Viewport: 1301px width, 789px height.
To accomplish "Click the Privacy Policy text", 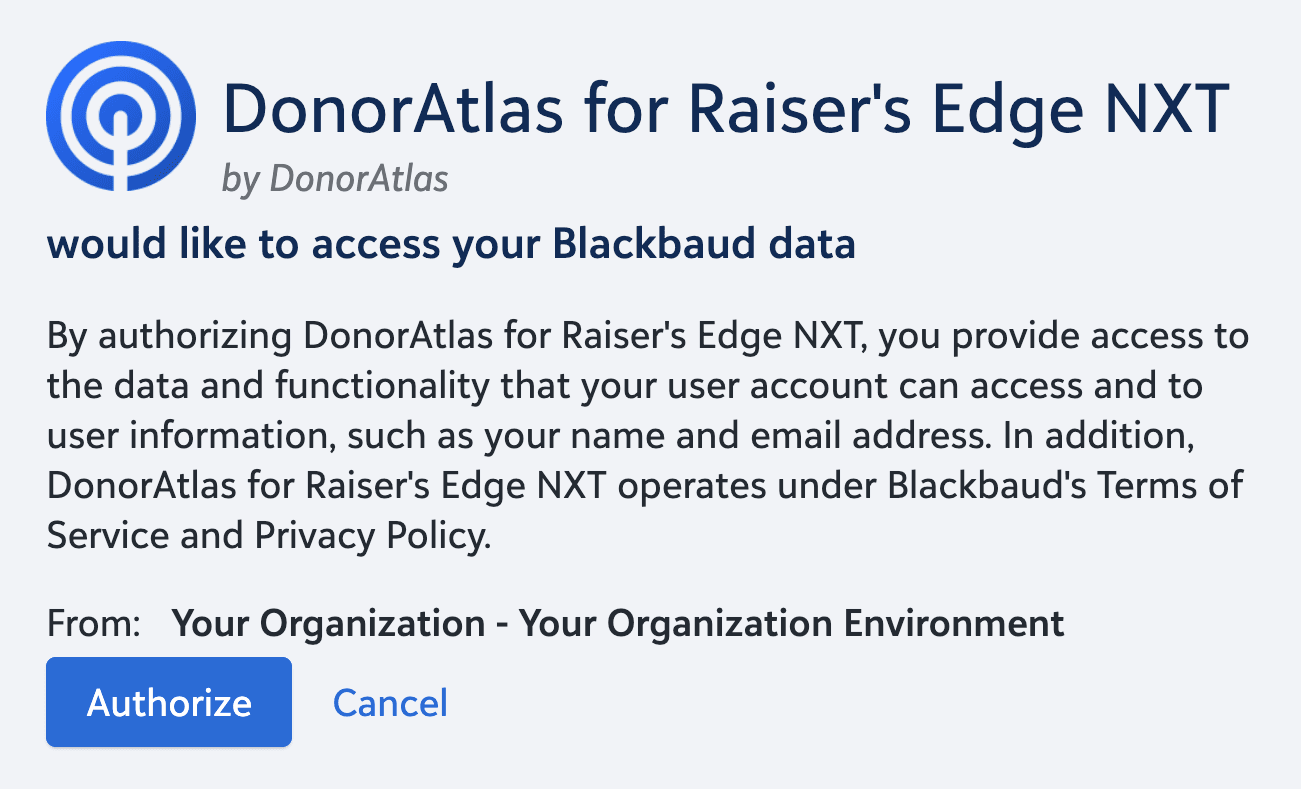I will point(370,535).
